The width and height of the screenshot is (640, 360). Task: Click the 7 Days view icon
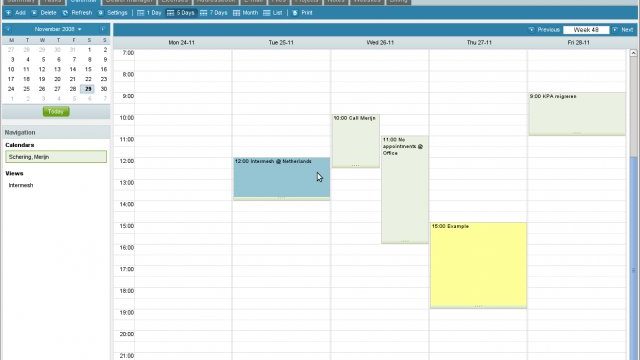click(204, 13)
